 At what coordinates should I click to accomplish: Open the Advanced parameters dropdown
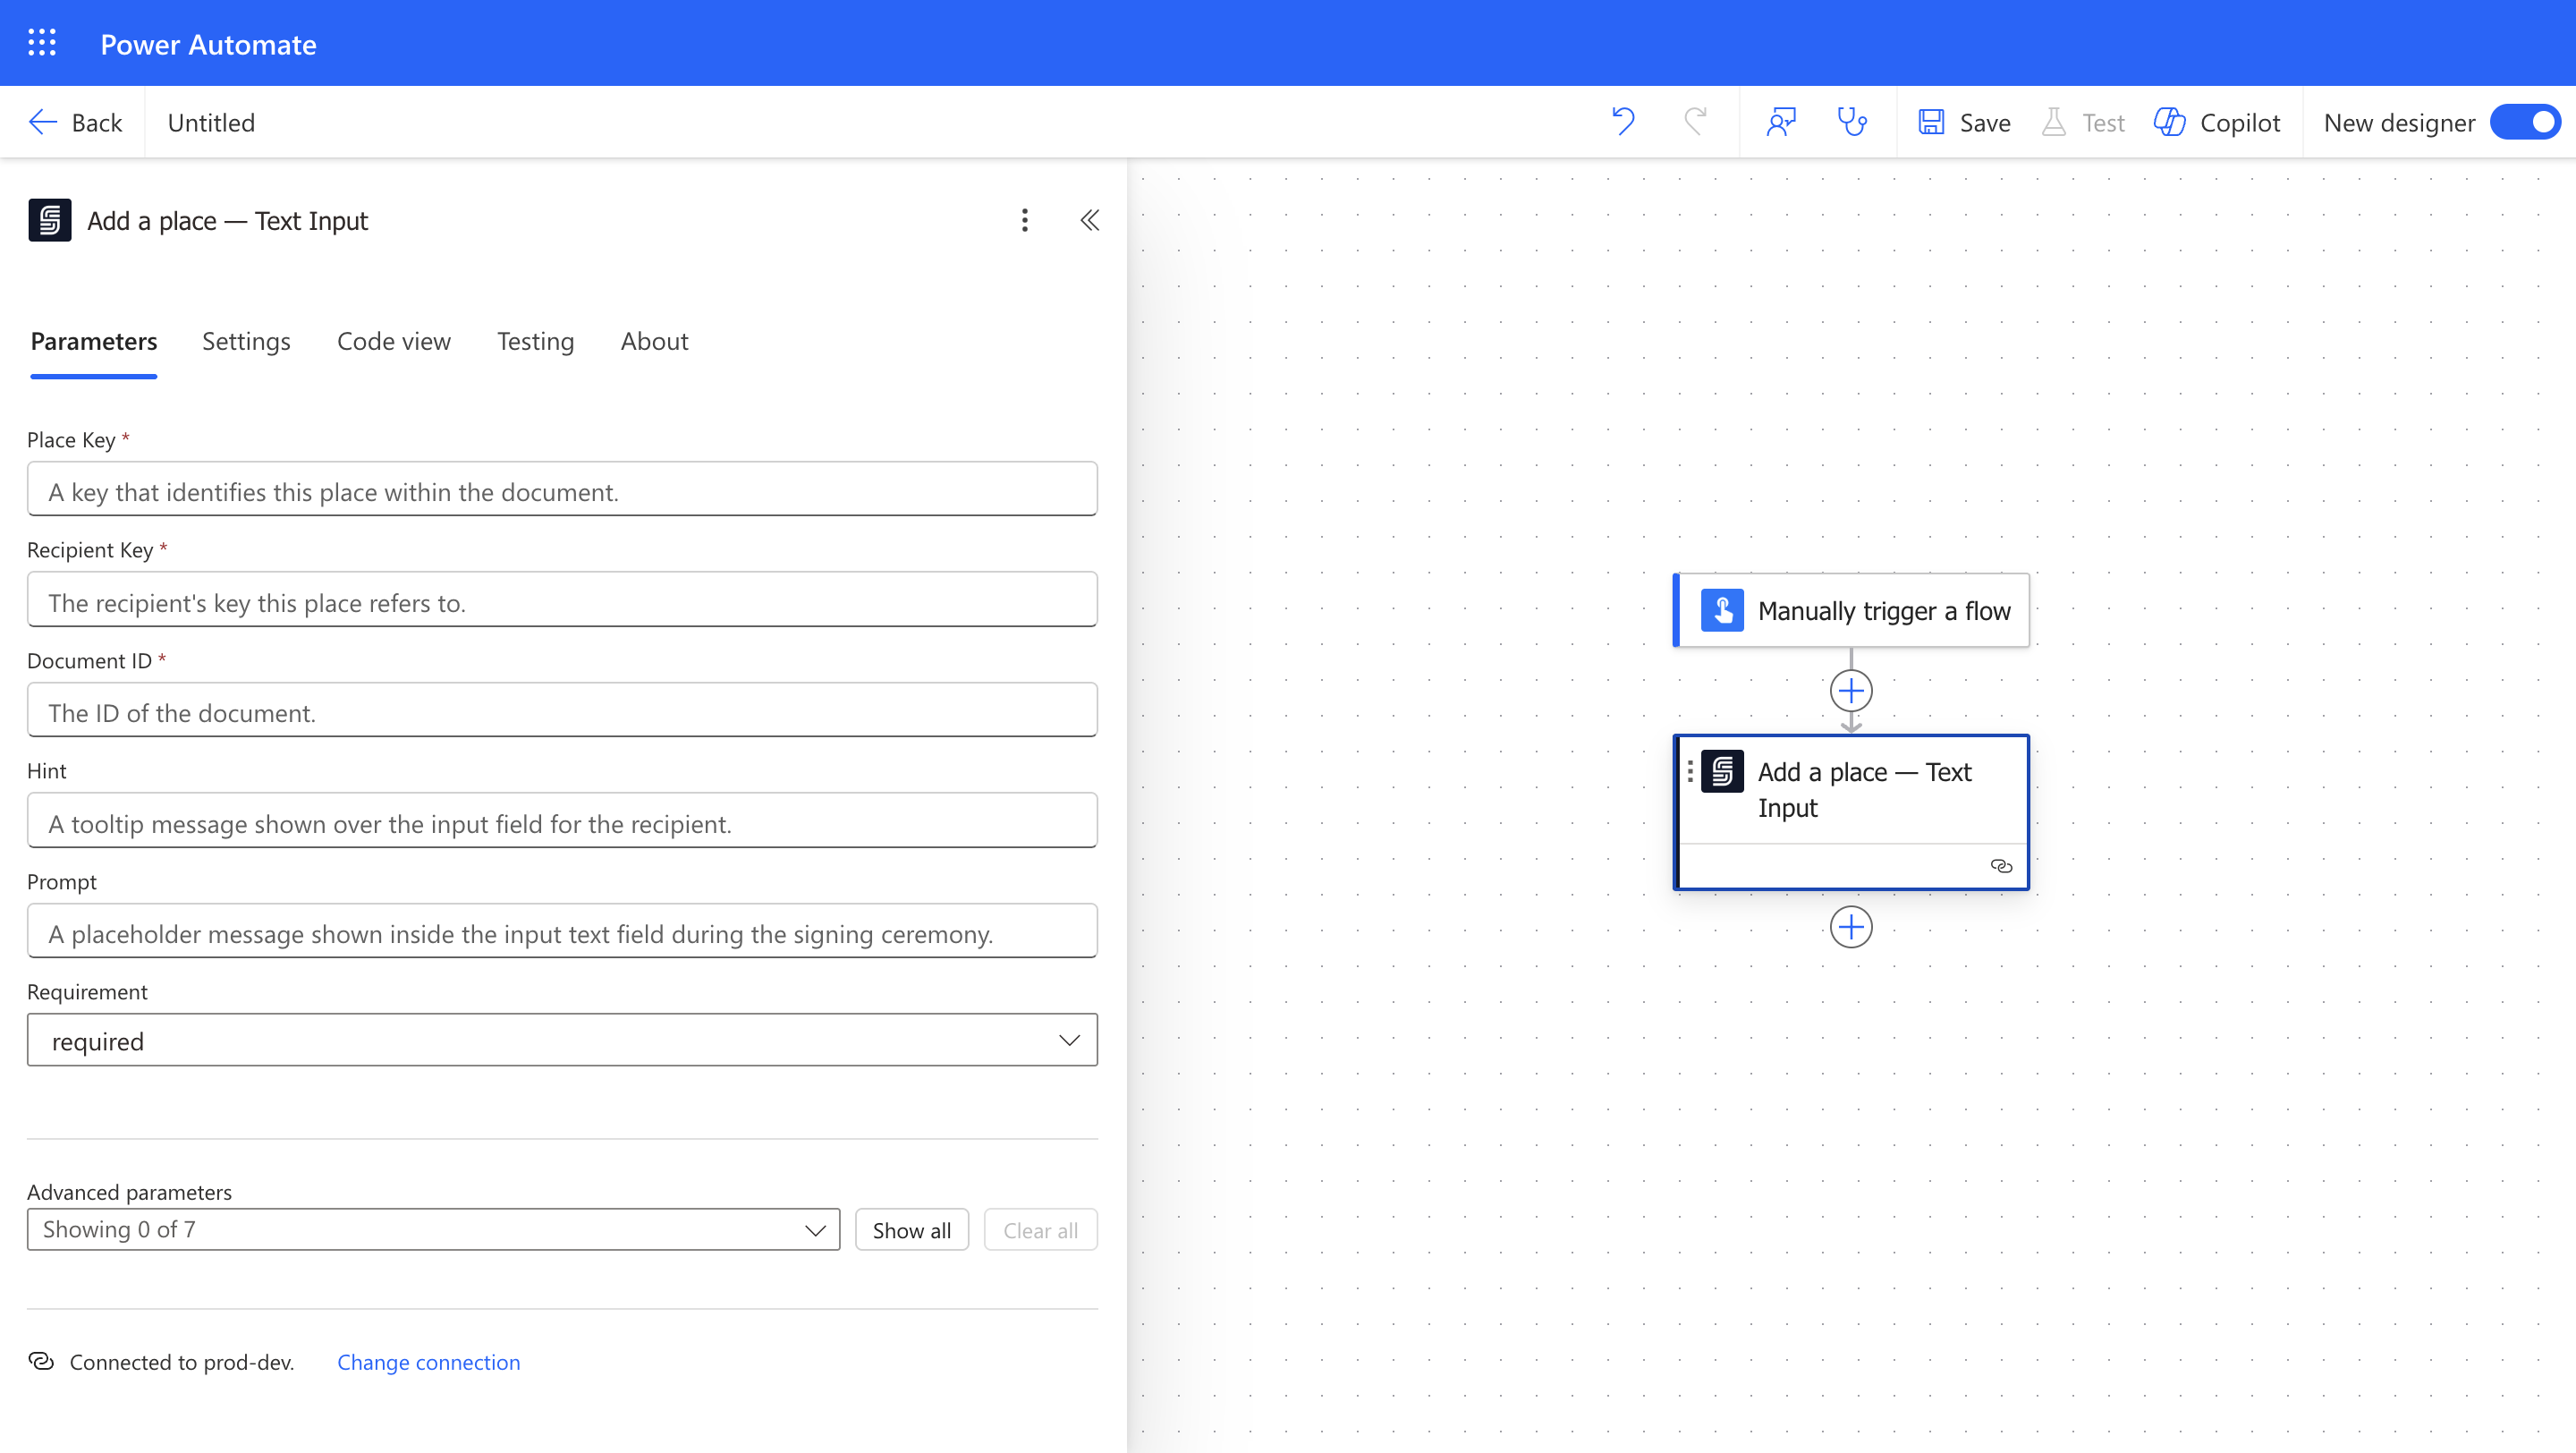tap(433, 1230)
